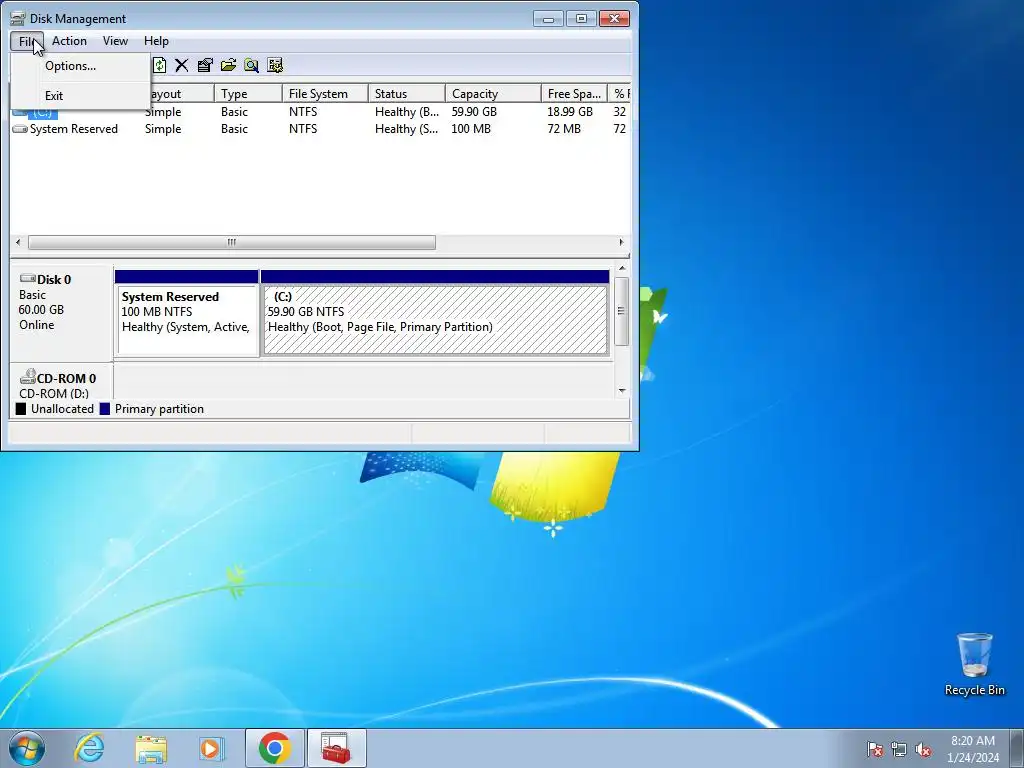Screen dimensions: 1024x768
Task: Click the 72 MB free space cell
Action: point(564,129)
